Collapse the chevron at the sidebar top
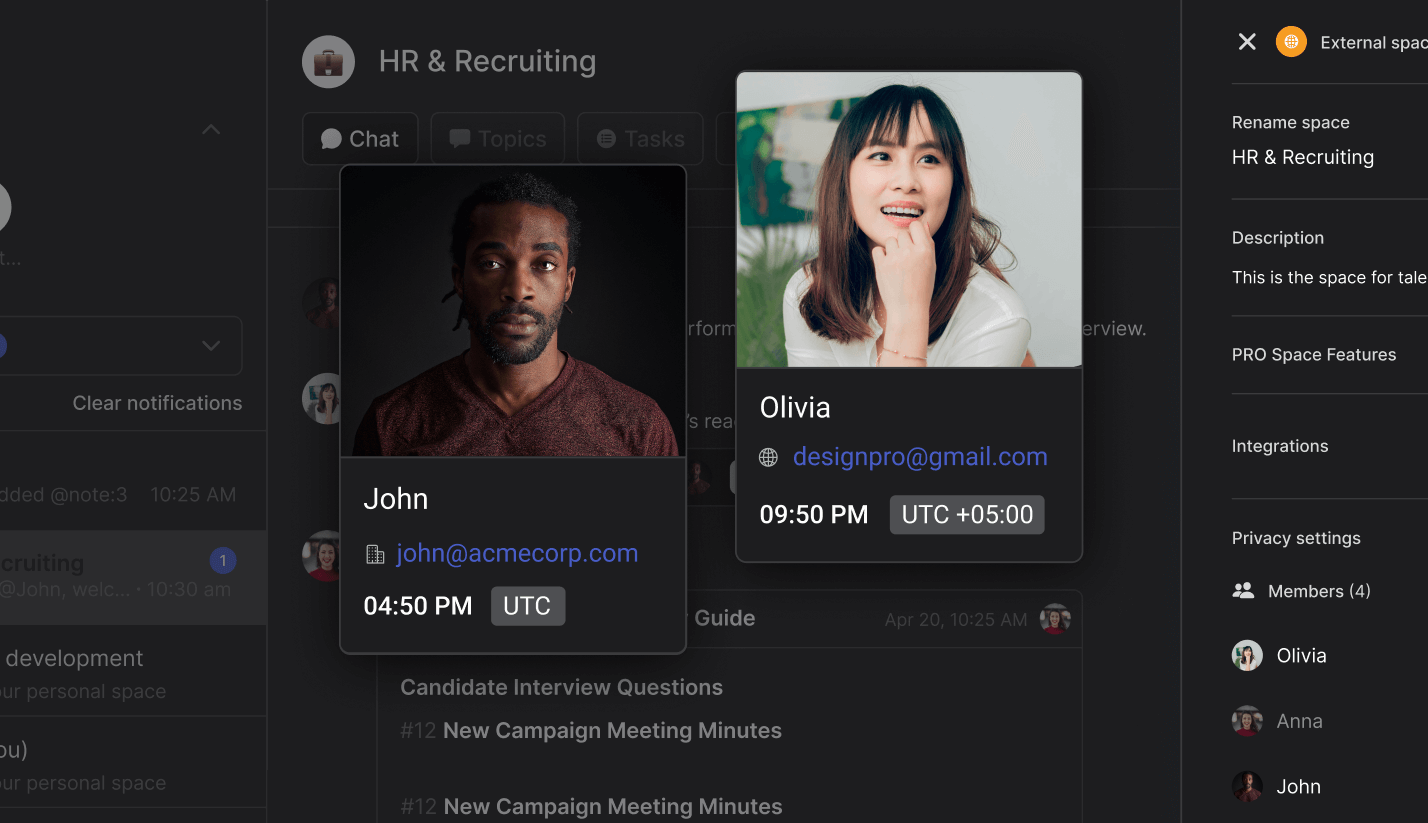The image size is (1428, 823). [x=210, y=129]
